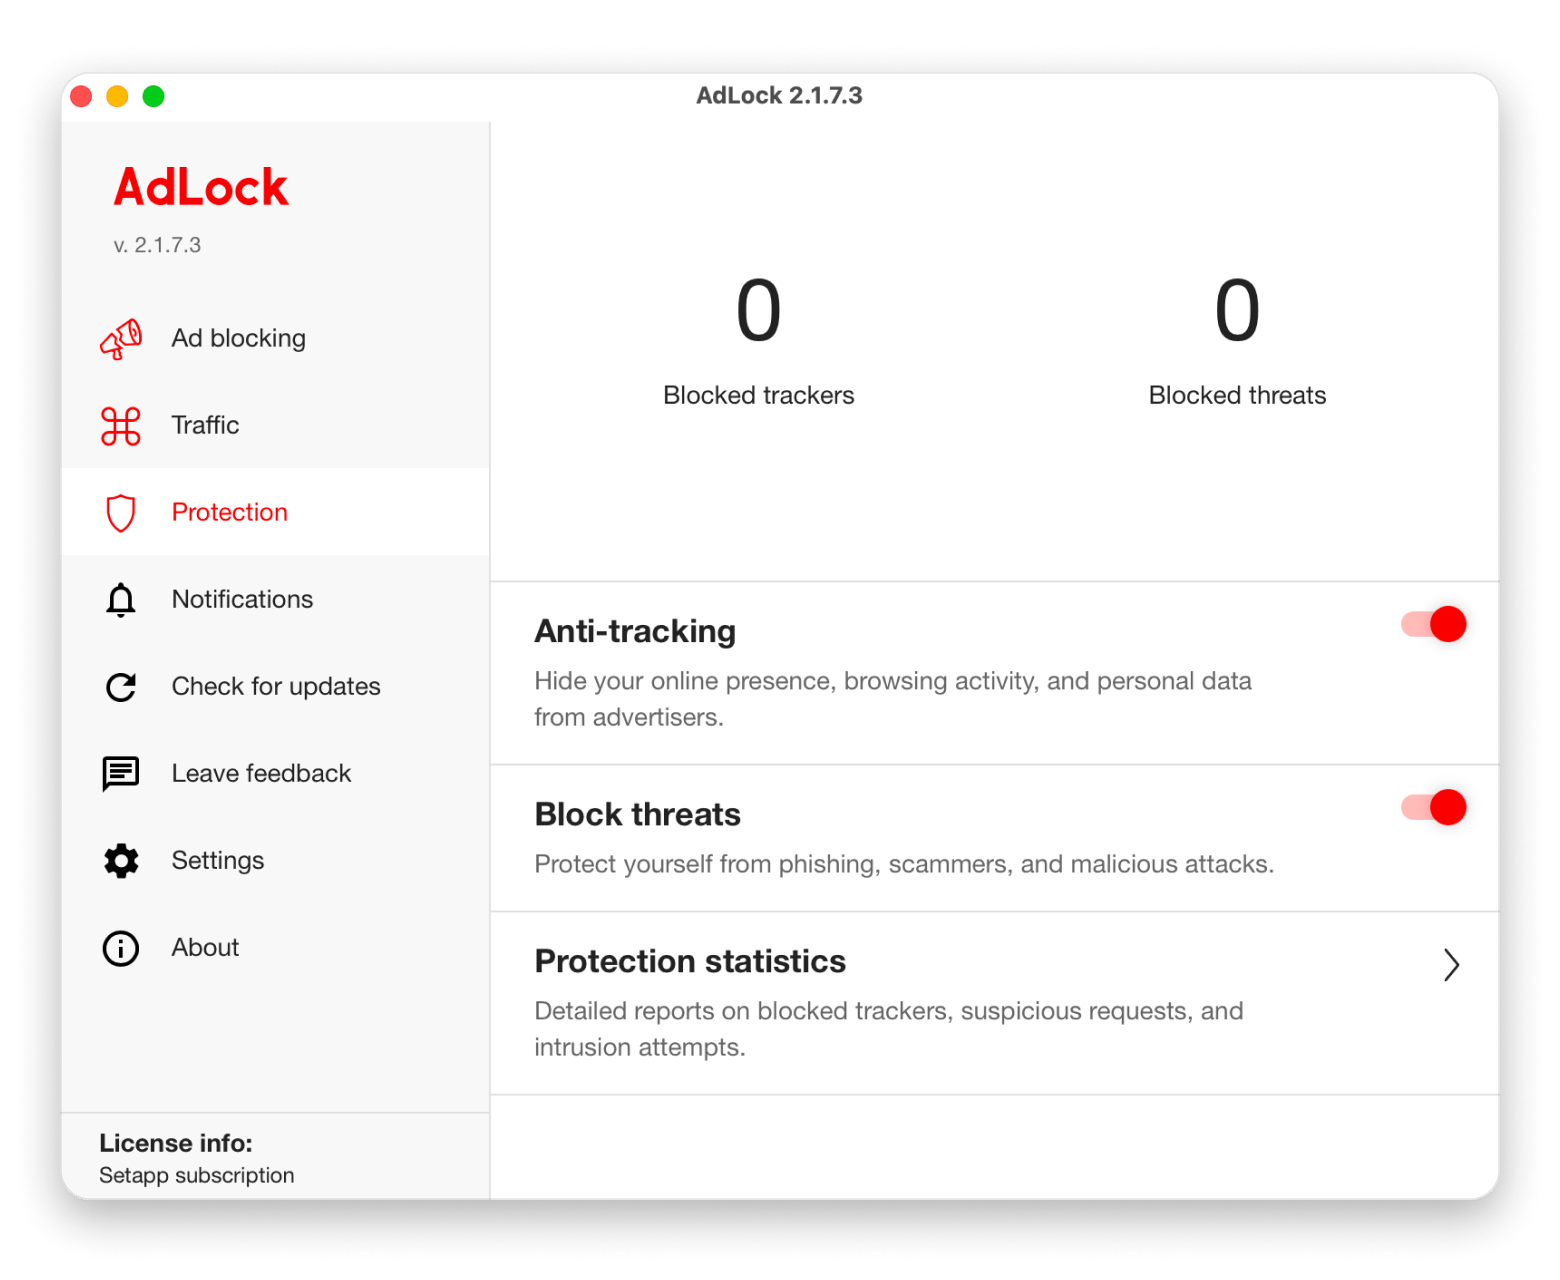Click the Blocked trackers label
The image size is (1560, 1280).
click(759, 395)
